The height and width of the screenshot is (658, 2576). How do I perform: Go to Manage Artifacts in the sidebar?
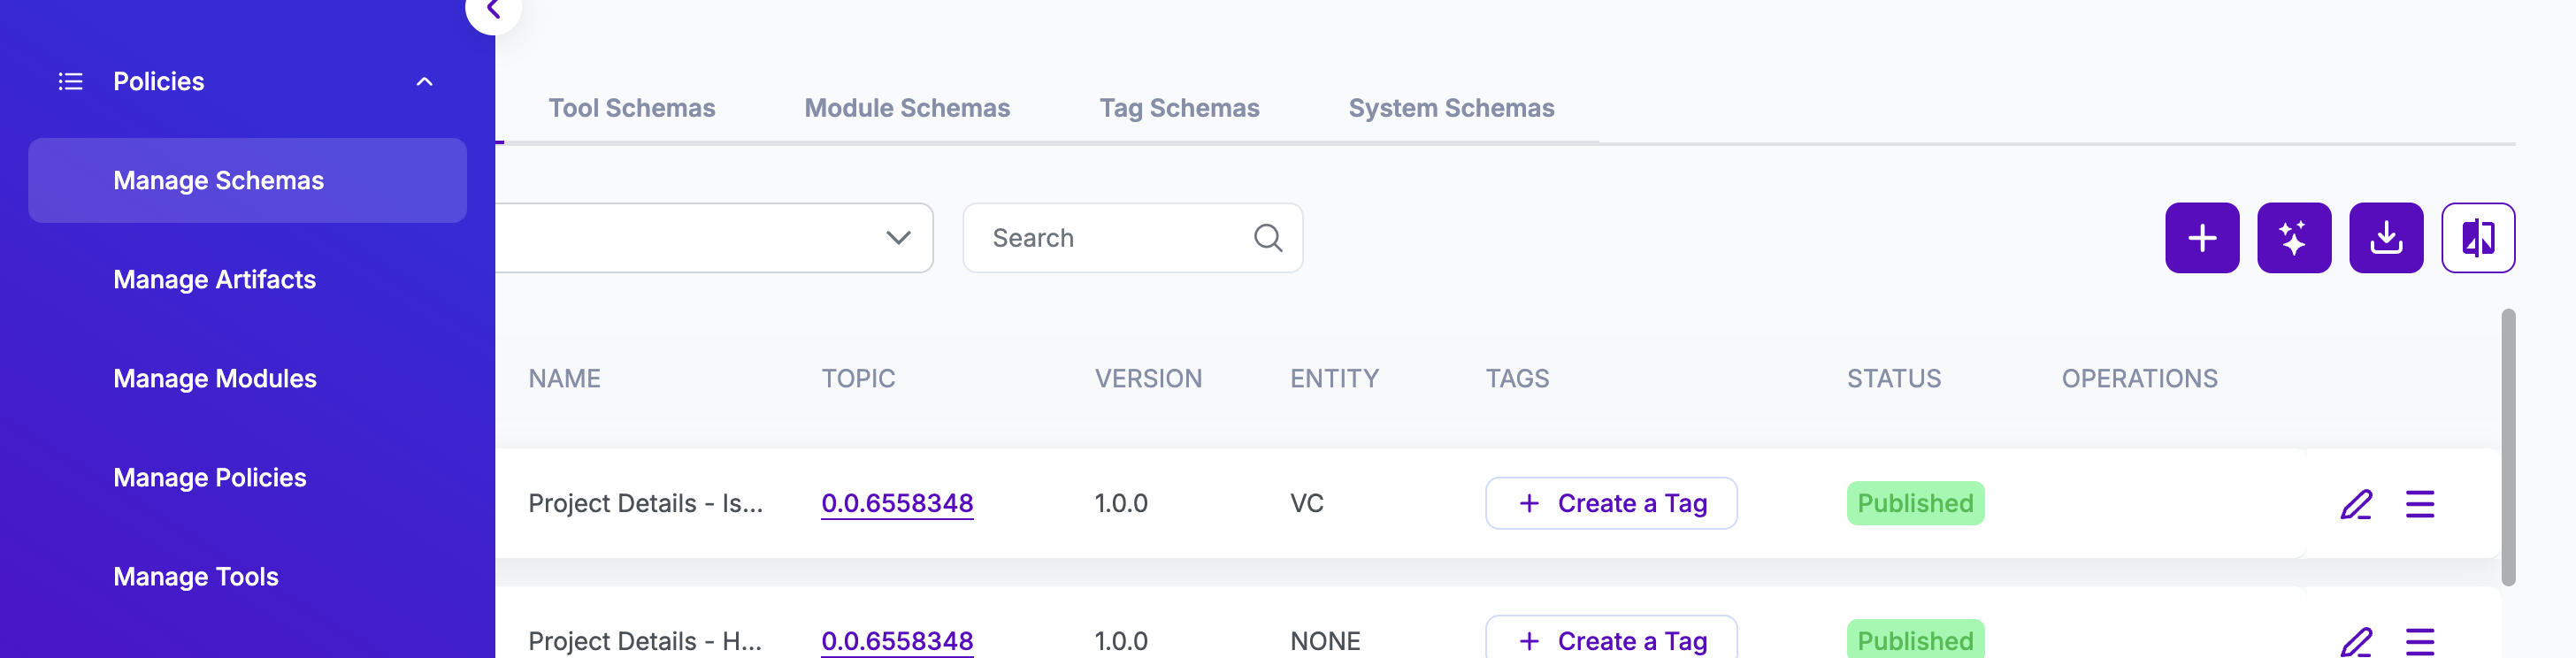(x=214, y=280)
